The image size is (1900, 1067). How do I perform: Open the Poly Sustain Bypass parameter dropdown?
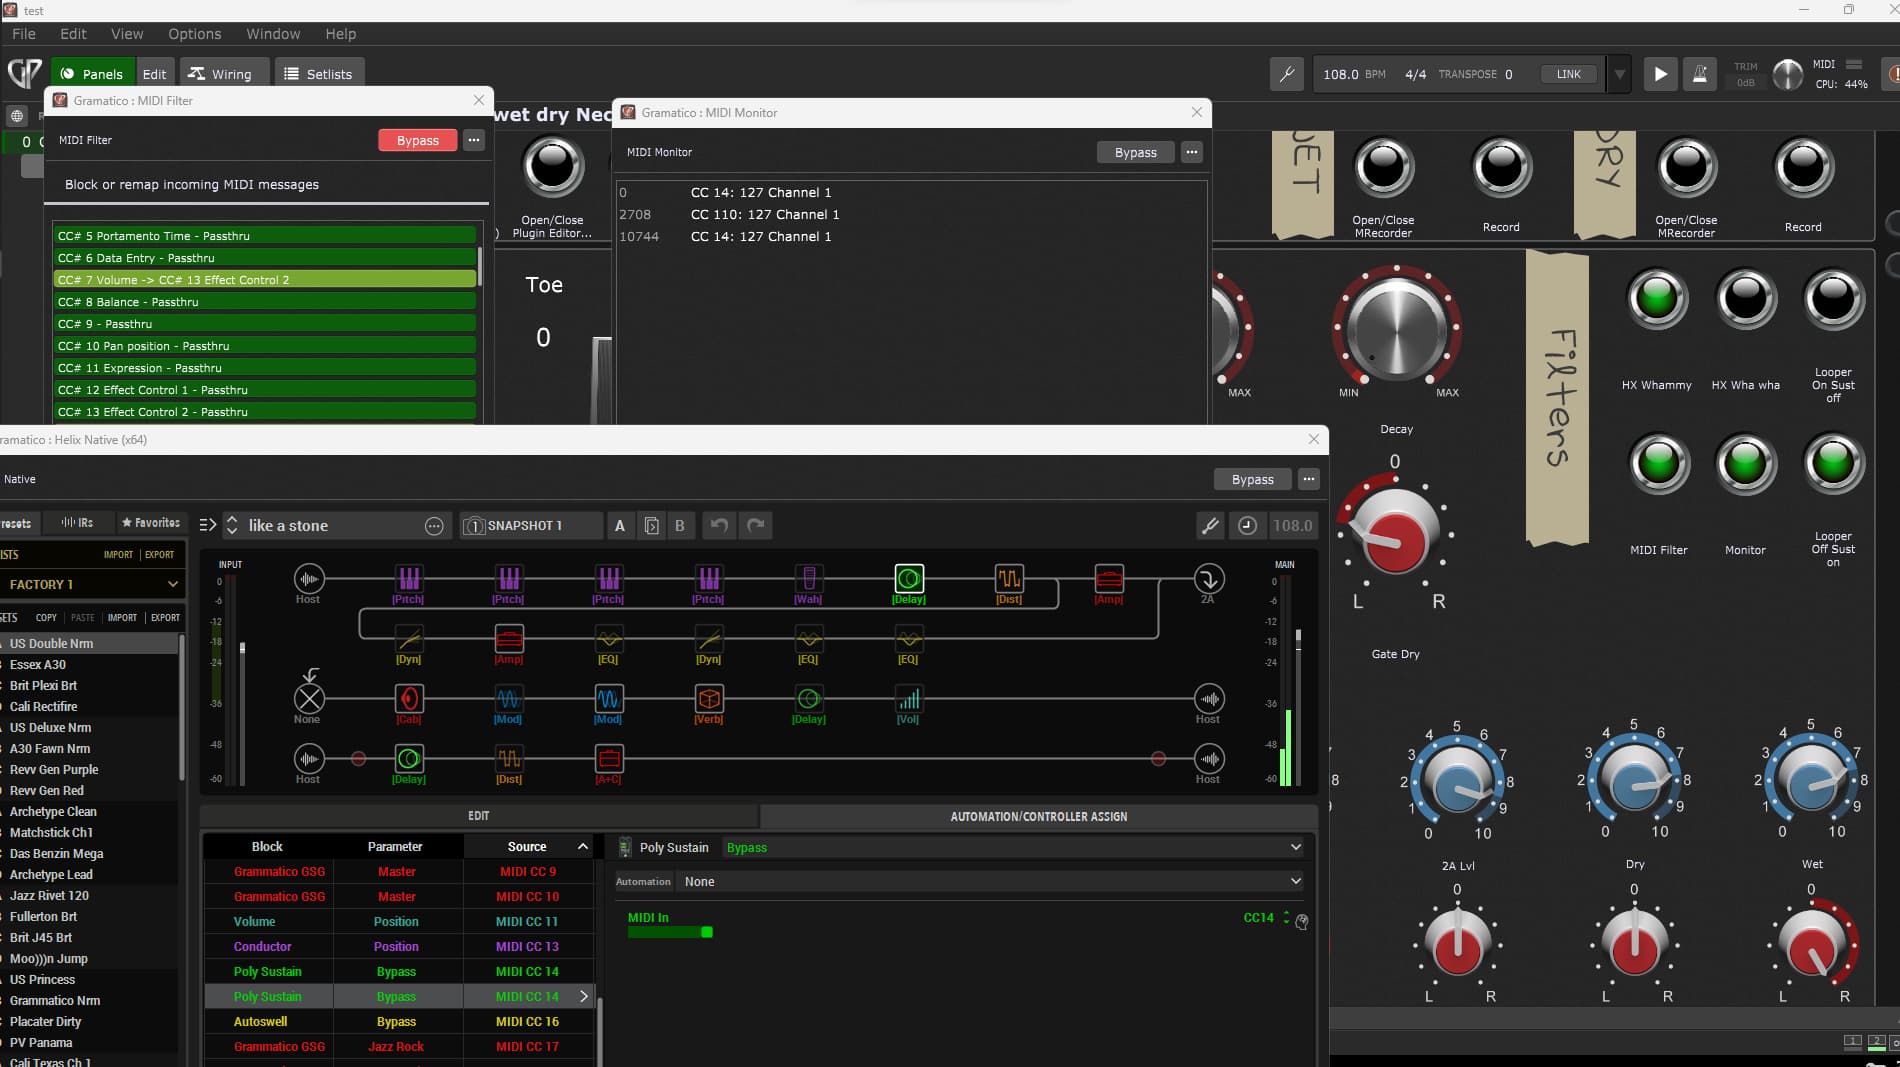pos(1012,848)
